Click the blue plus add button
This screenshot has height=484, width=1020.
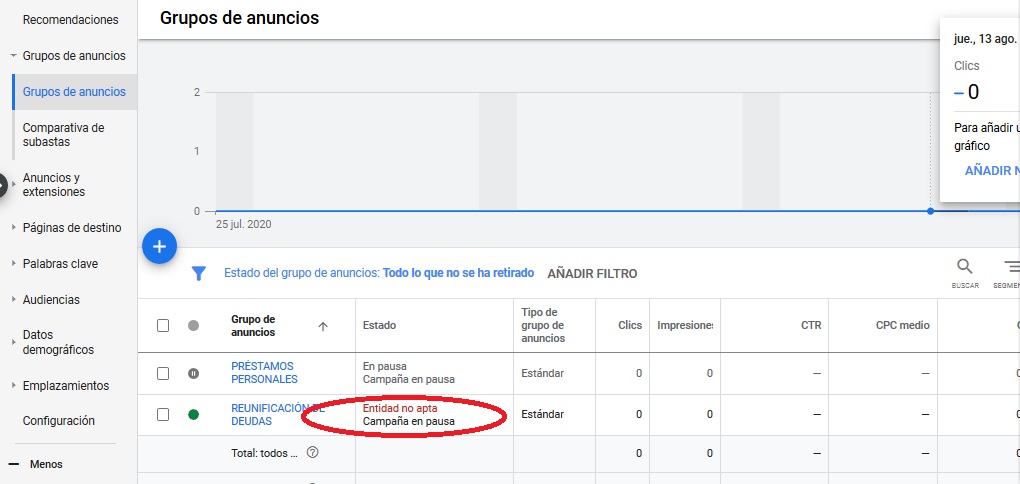159,245
